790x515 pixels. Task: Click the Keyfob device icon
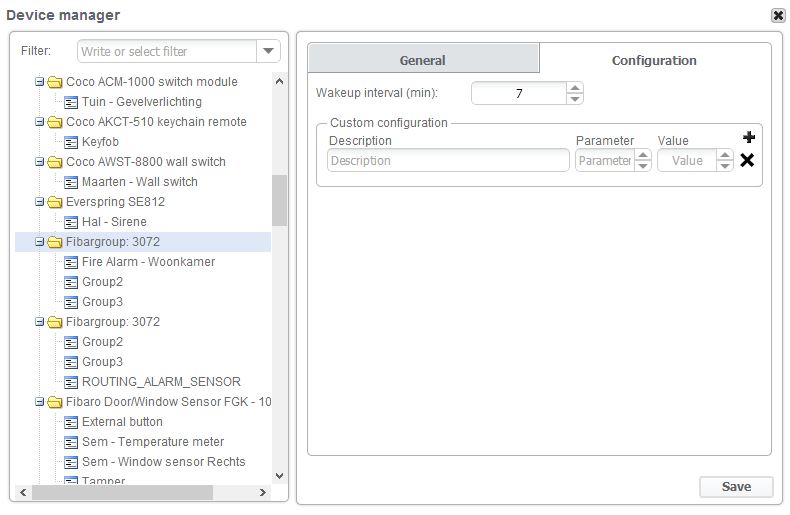pos(71,142)
